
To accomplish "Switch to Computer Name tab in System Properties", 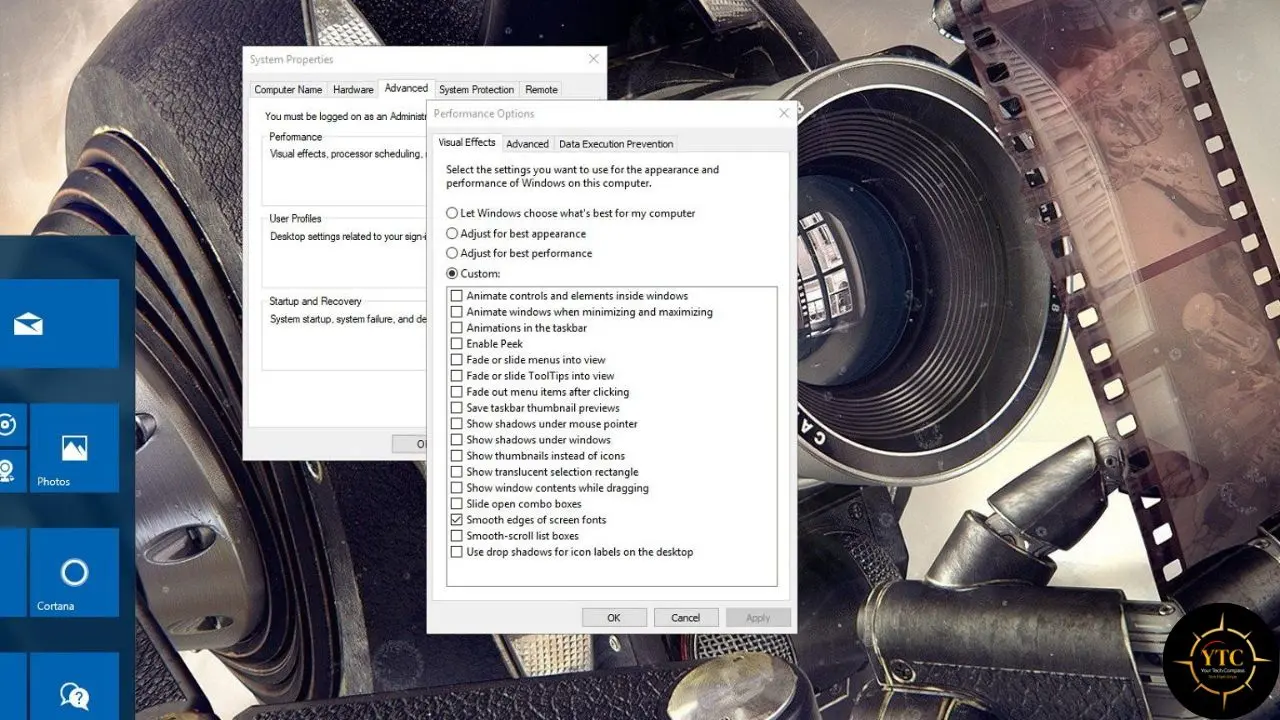I will click(x=288, y=90).
